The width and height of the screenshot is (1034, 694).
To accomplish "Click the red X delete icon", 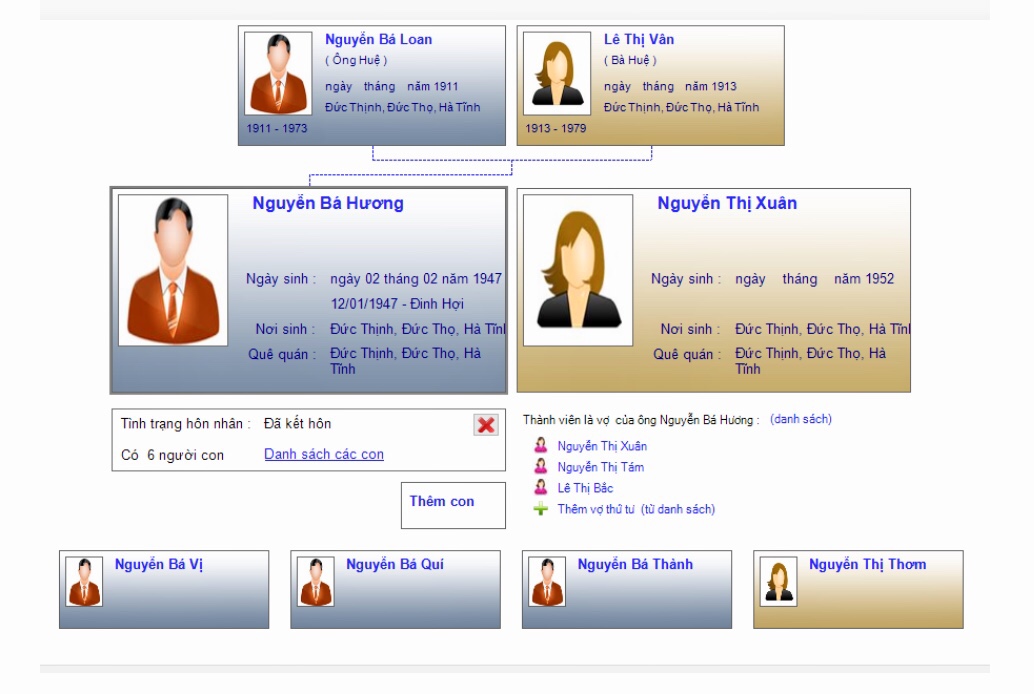I will [486, 425].
